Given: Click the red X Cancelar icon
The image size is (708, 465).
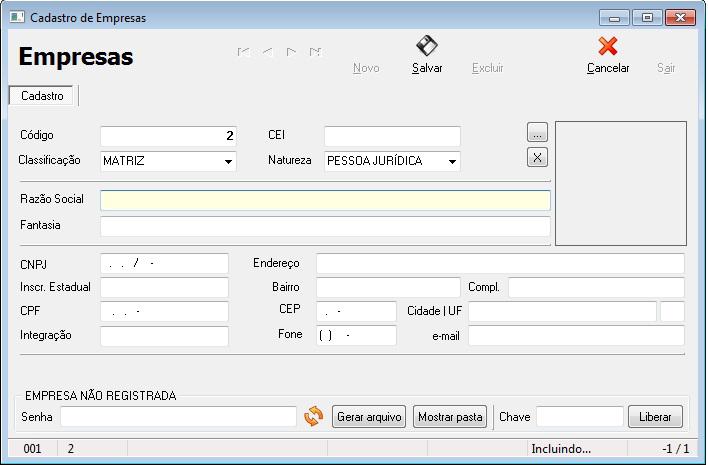Looking at the screenshot, I should (607, 46).
